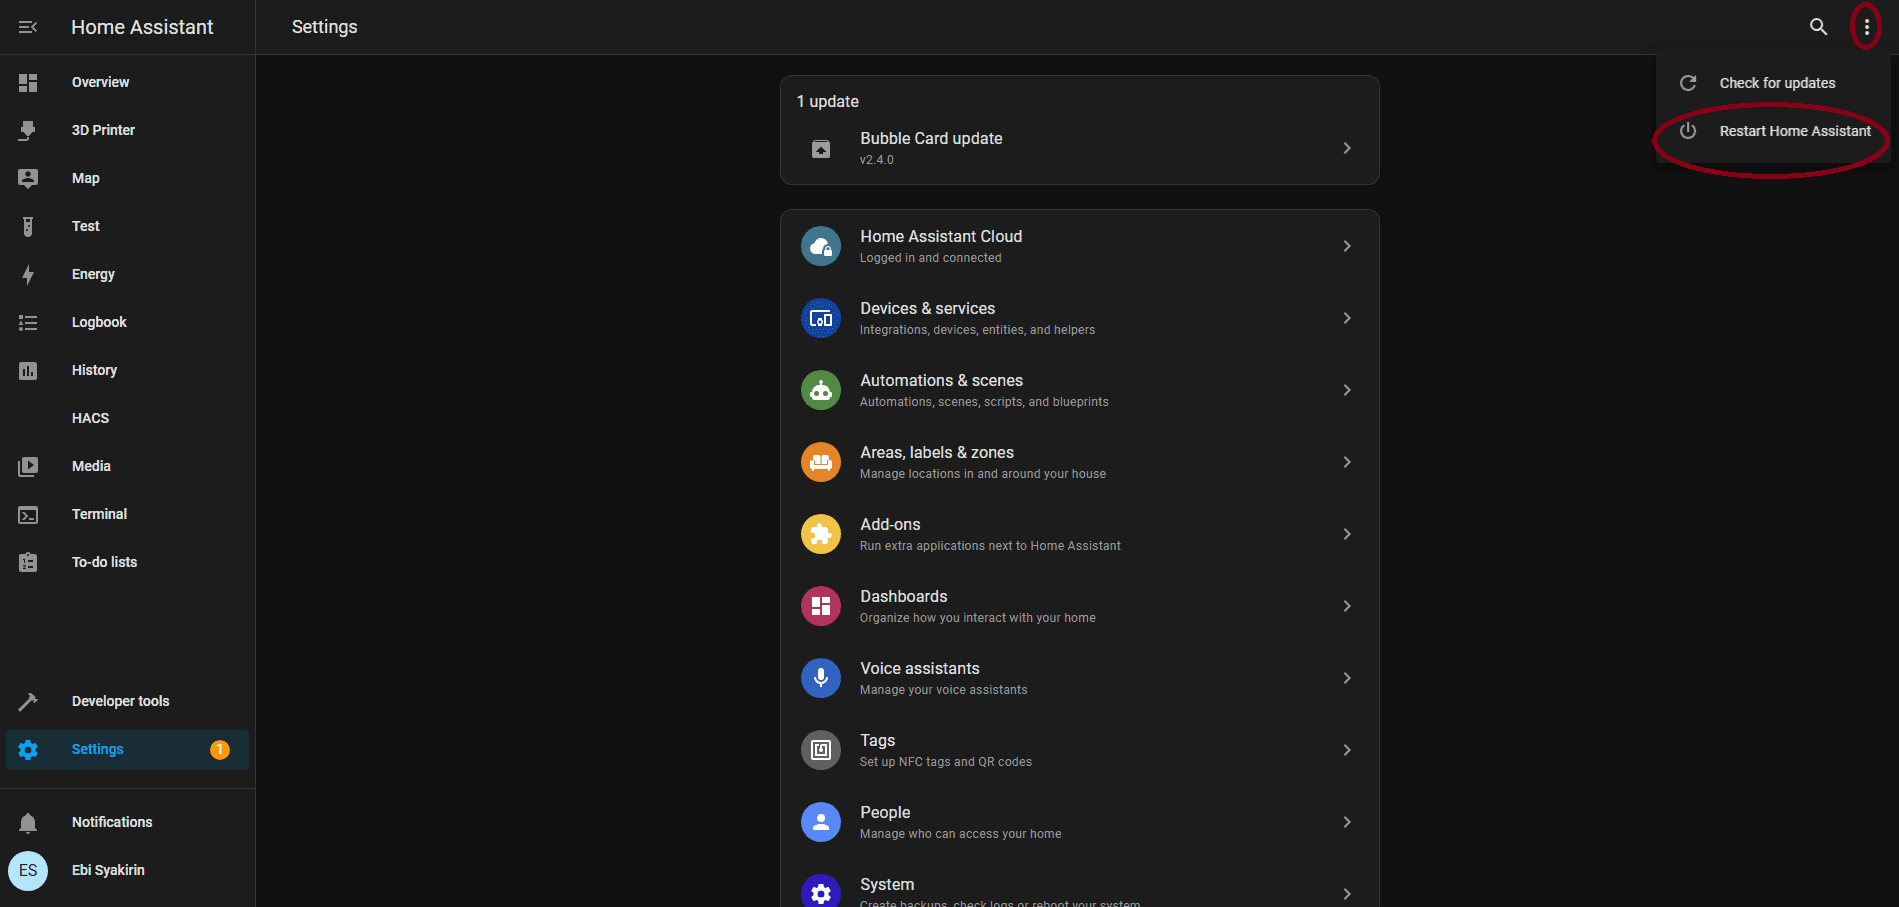Open the 3D Printer sidebar icon
The image size is (1899, 907).
(28, 130)
